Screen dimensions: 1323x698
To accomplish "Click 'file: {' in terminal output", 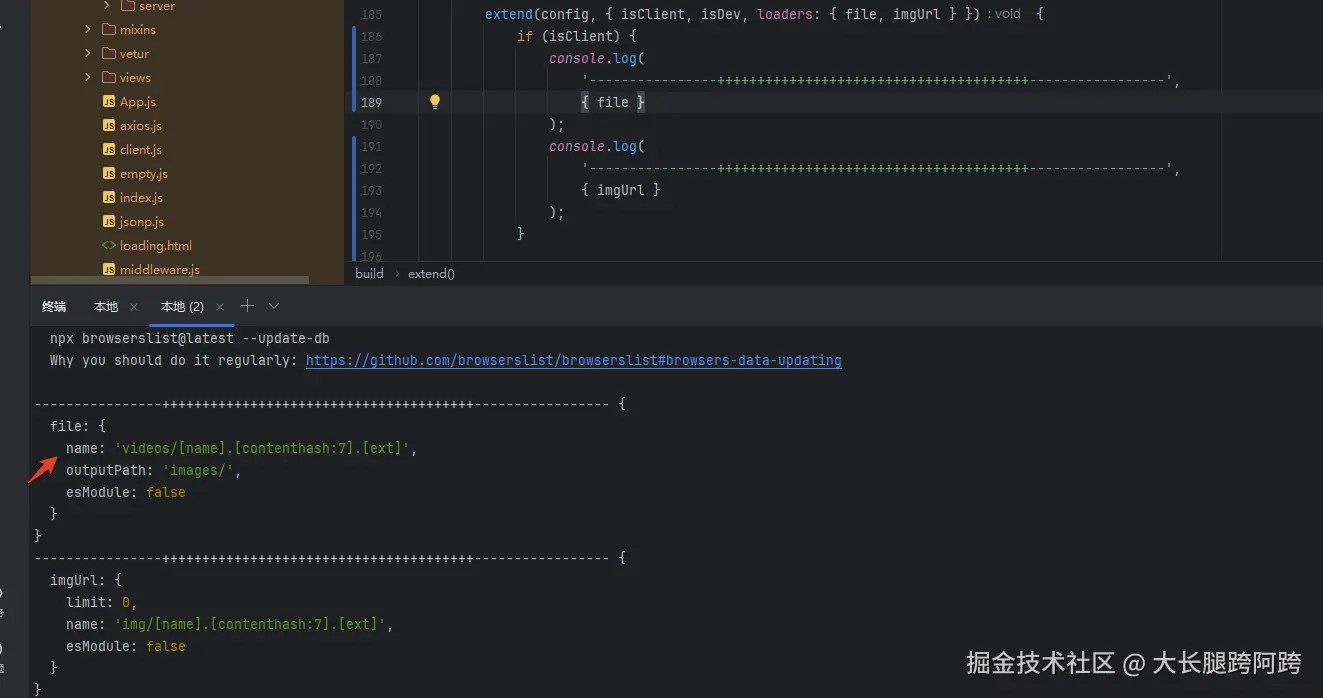I will tap(78, 426).
